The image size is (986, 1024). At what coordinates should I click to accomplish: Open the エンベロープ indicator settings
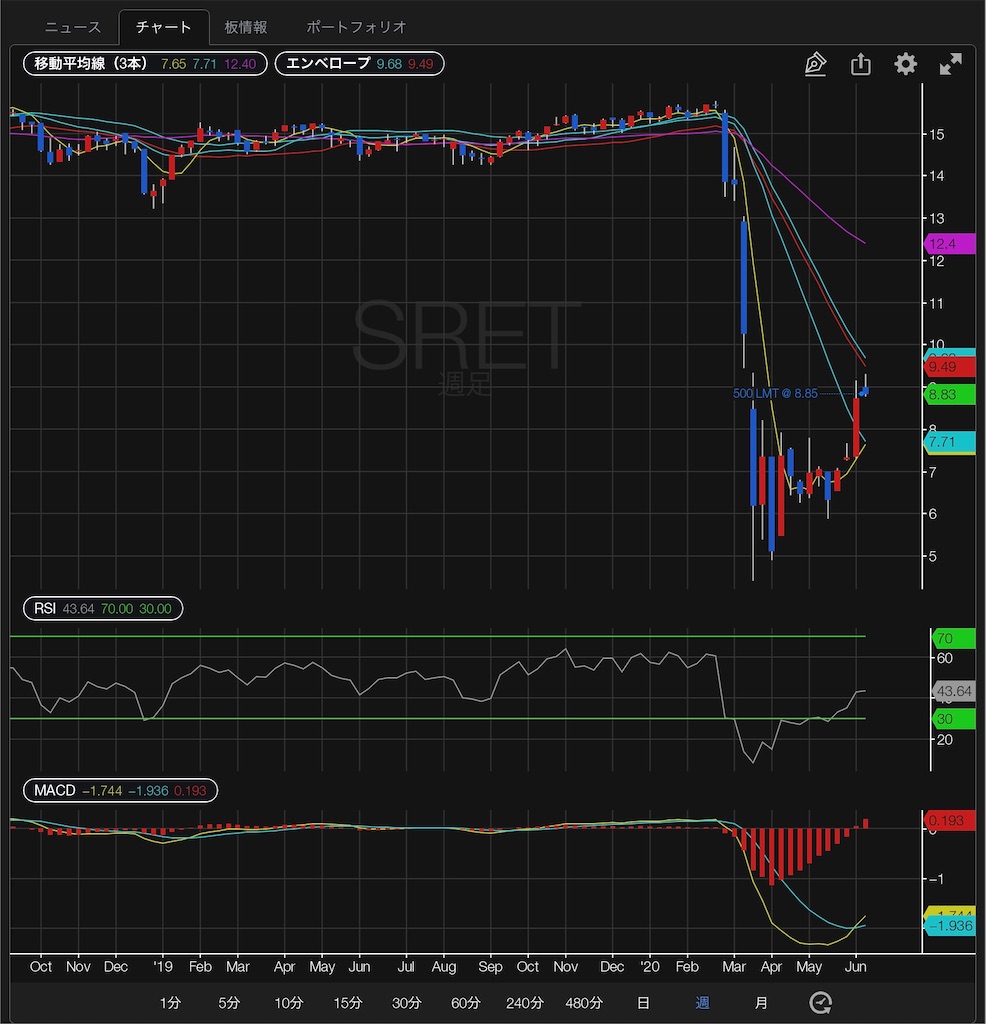359,63
